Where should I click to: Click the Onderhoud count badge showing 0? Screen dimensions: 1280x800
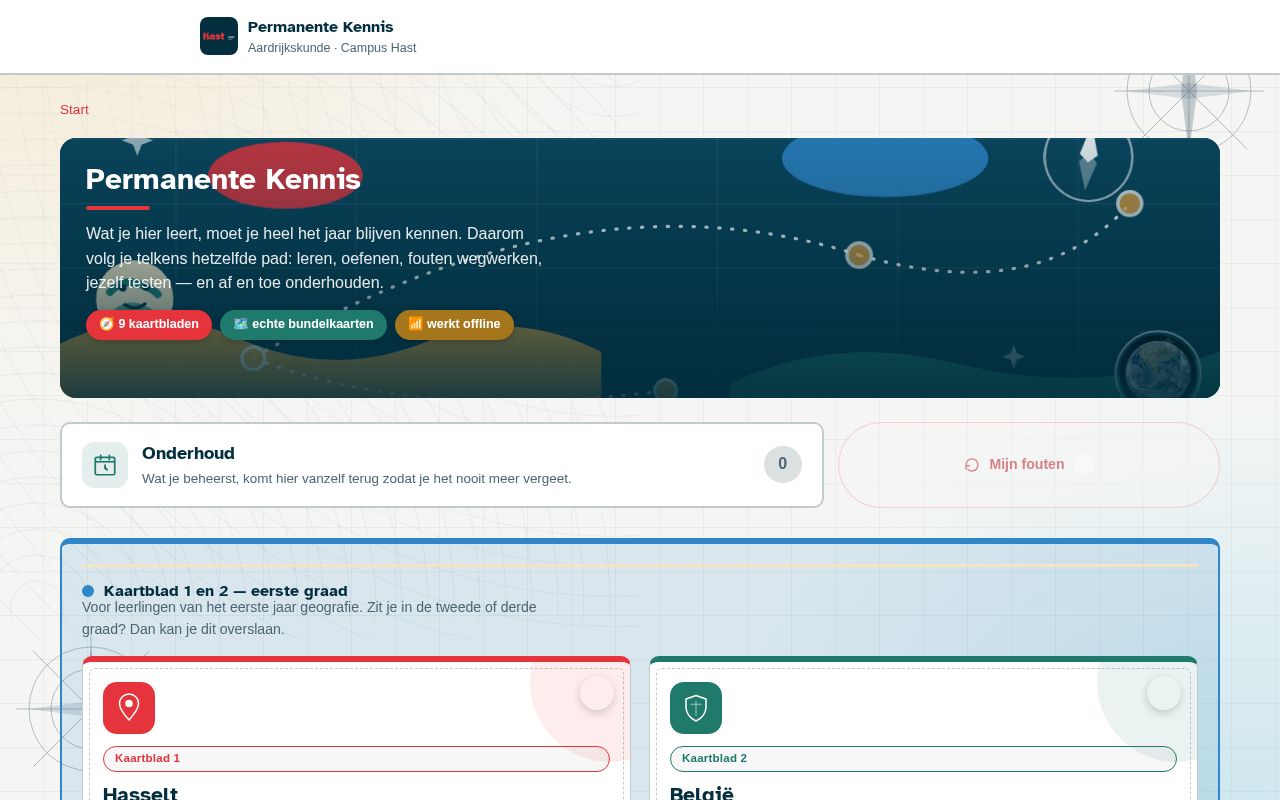[x=783, y=464]
